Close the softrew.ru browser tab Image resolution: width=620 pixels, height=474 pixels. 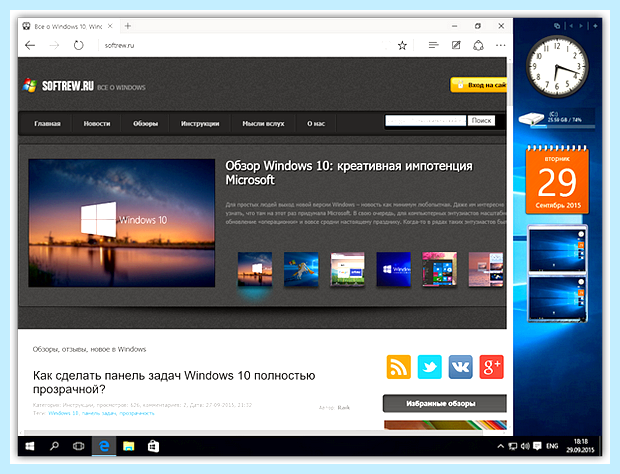point(110,26)
